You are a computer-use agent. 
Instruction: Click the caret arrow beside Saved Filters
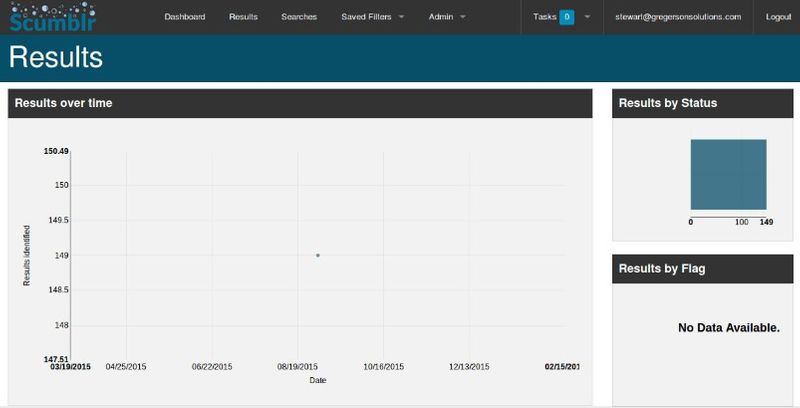(x=401, y=18)
